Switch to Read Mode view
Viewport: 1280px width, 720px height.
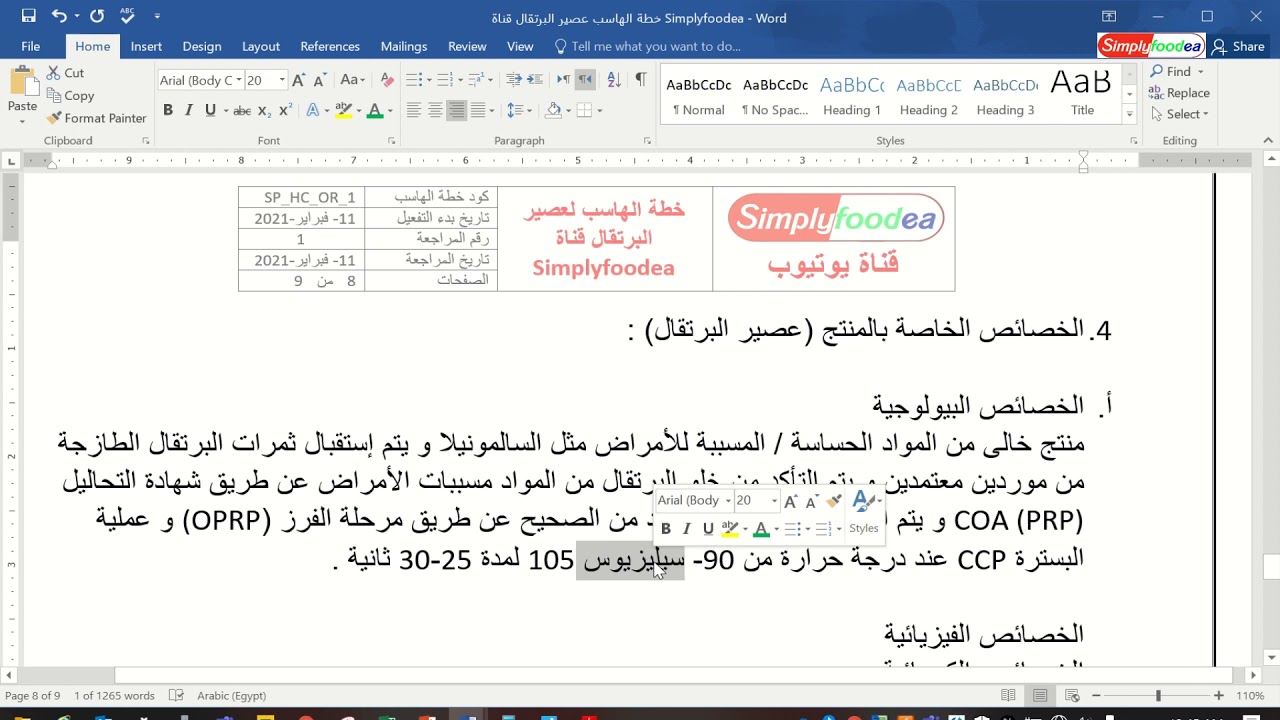click(1010, 696)
